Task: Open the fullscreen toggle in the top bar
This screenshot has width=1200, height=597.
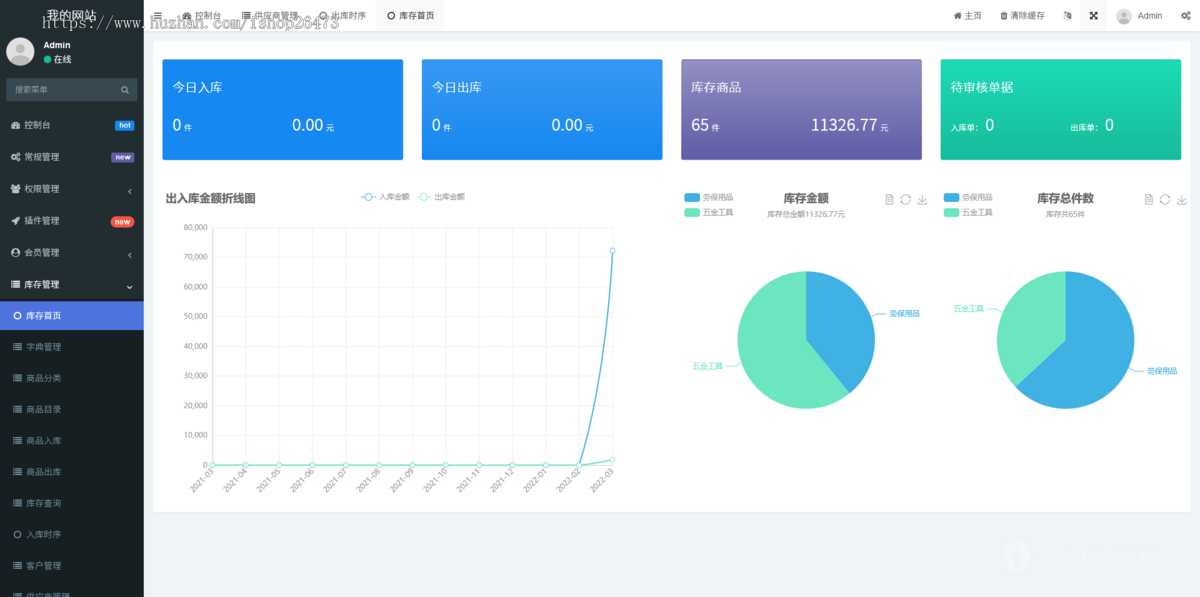Action: [x=1092, y=15]
